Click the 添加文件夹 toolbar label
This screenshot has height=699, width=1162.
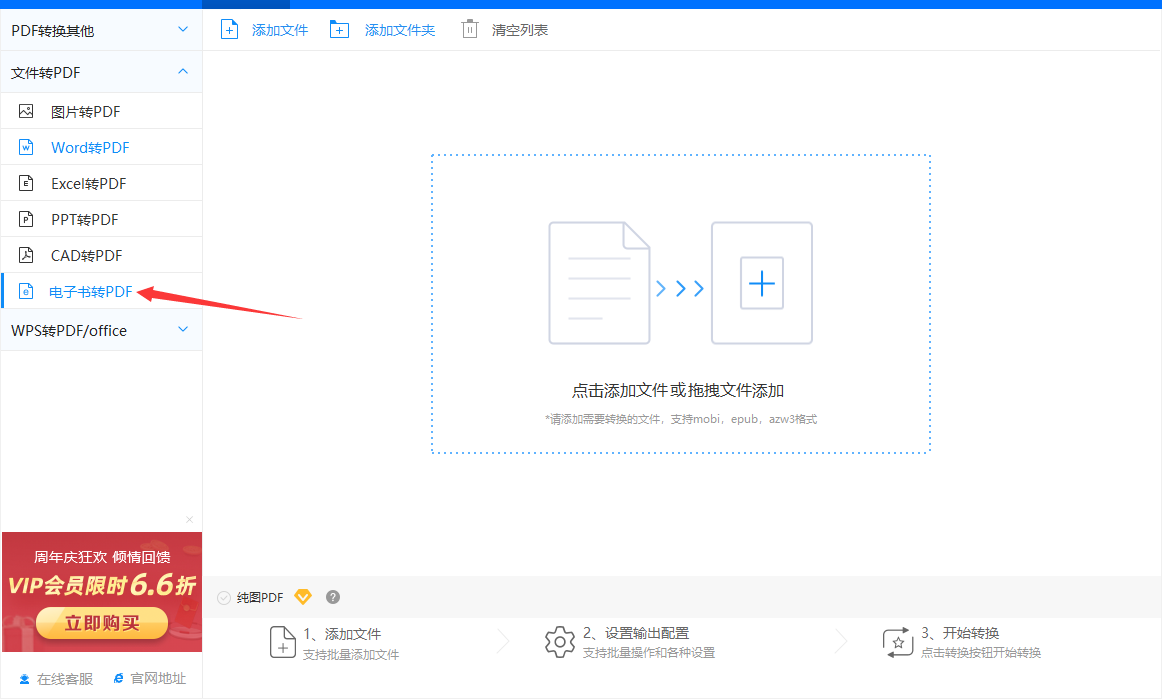click(x=399, y=30)
